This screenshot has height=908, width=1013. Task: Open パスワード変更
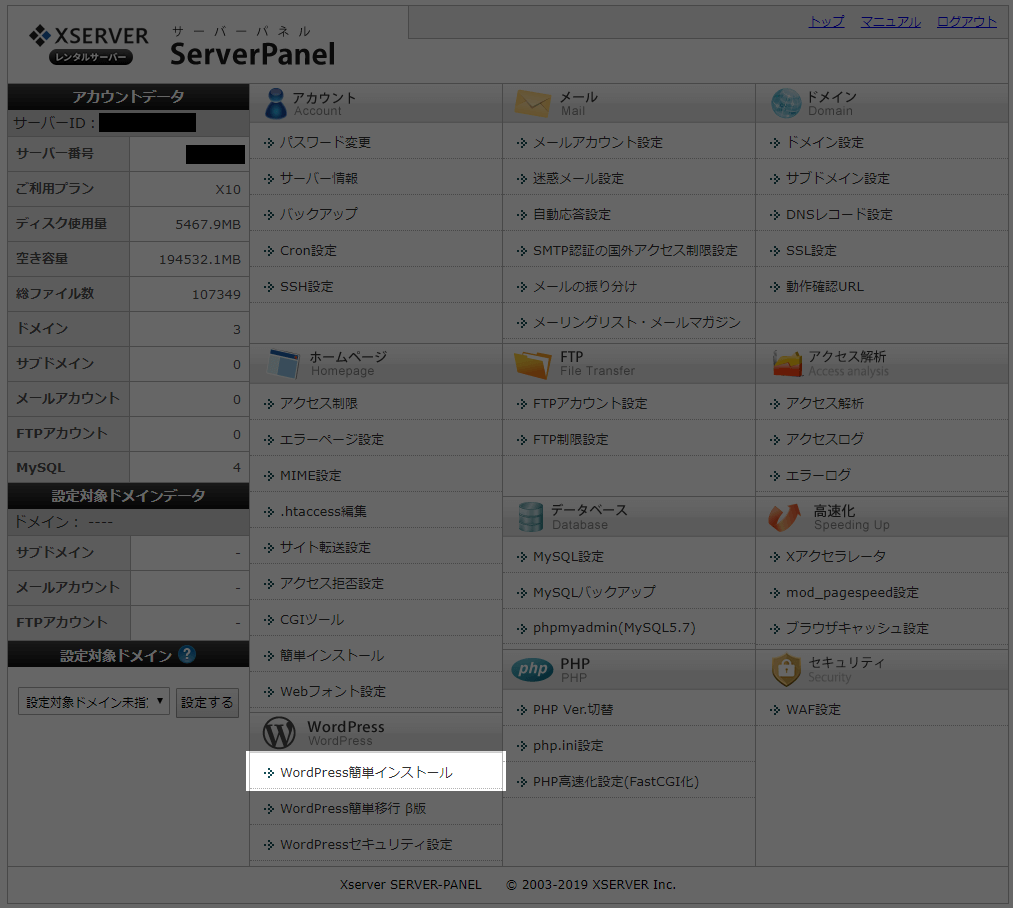(x=325, y=142)
